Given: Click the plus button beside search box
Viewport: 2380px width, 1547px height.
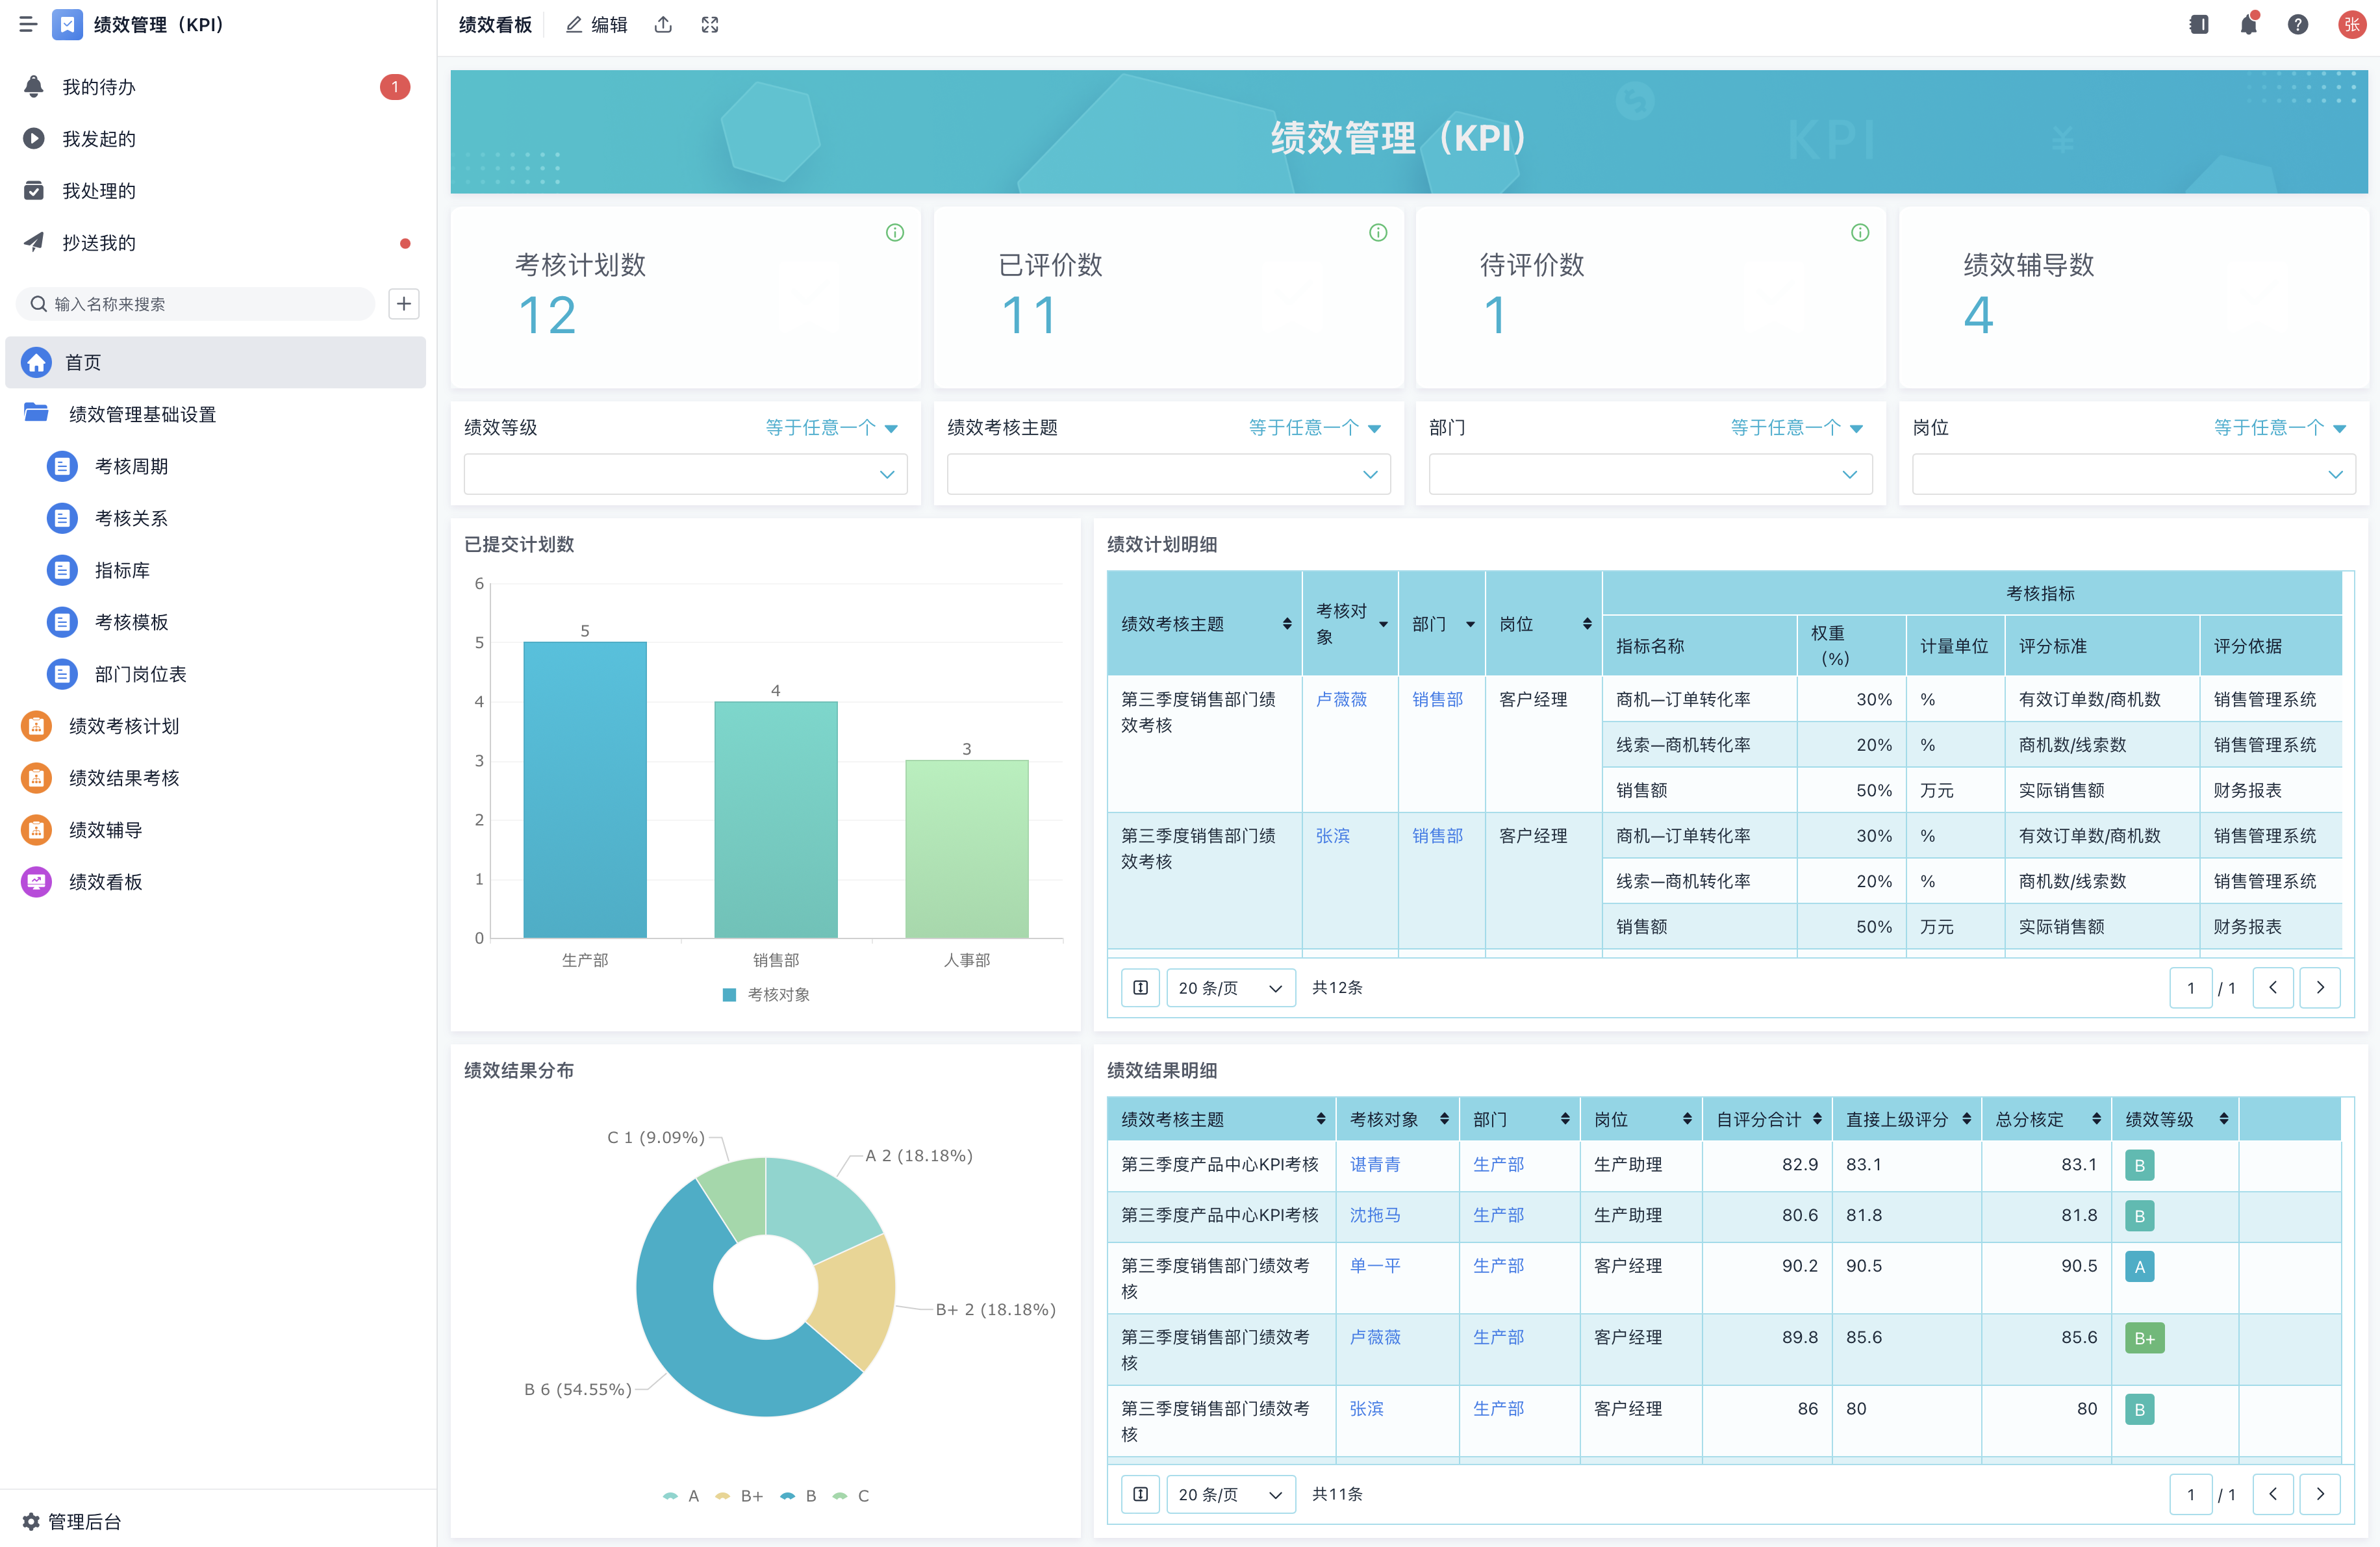Looking at the screenshot, I should pos(404,304).
